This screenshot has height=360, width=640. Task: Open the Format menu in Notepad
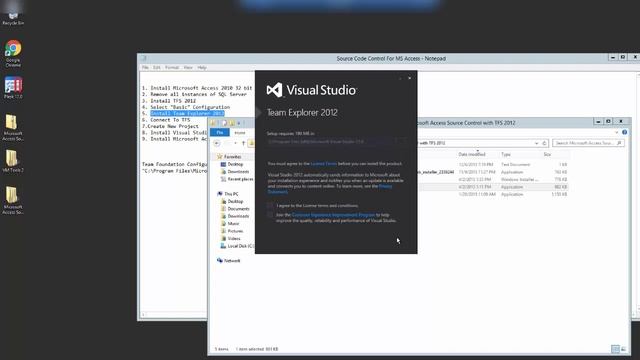tap(172, 67)
